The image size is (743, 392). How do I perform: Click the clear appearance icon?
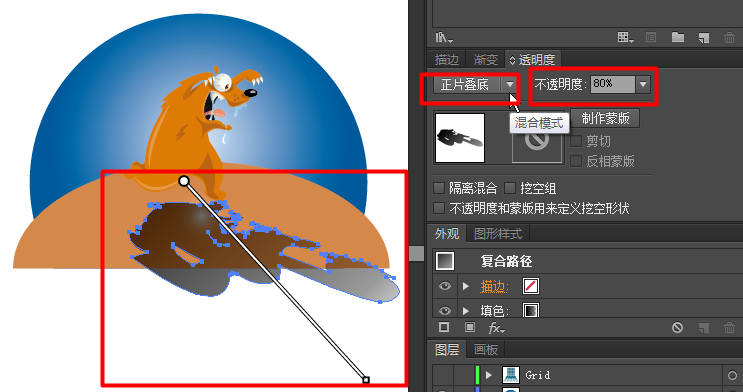(x=678, y=328)
